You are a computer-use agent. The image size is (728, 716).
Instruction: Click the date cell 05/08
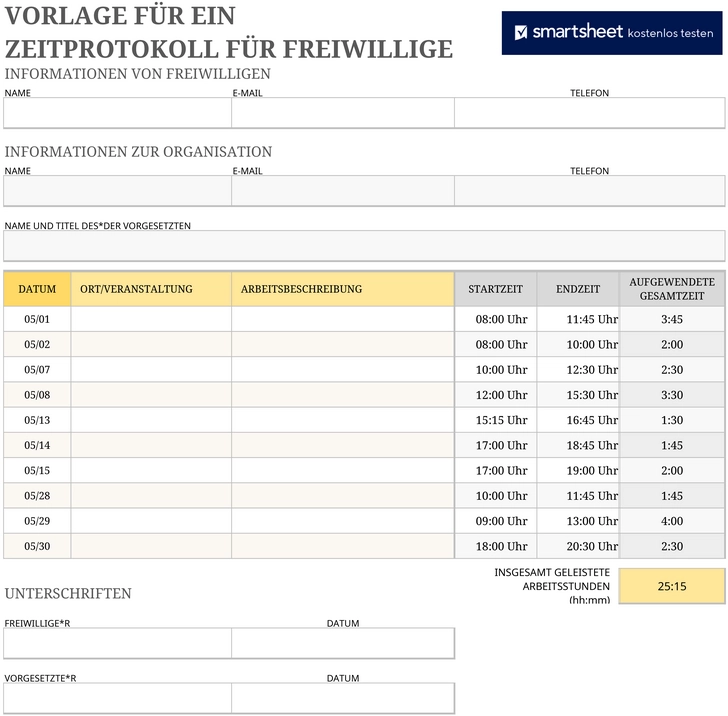pos(37,395)
